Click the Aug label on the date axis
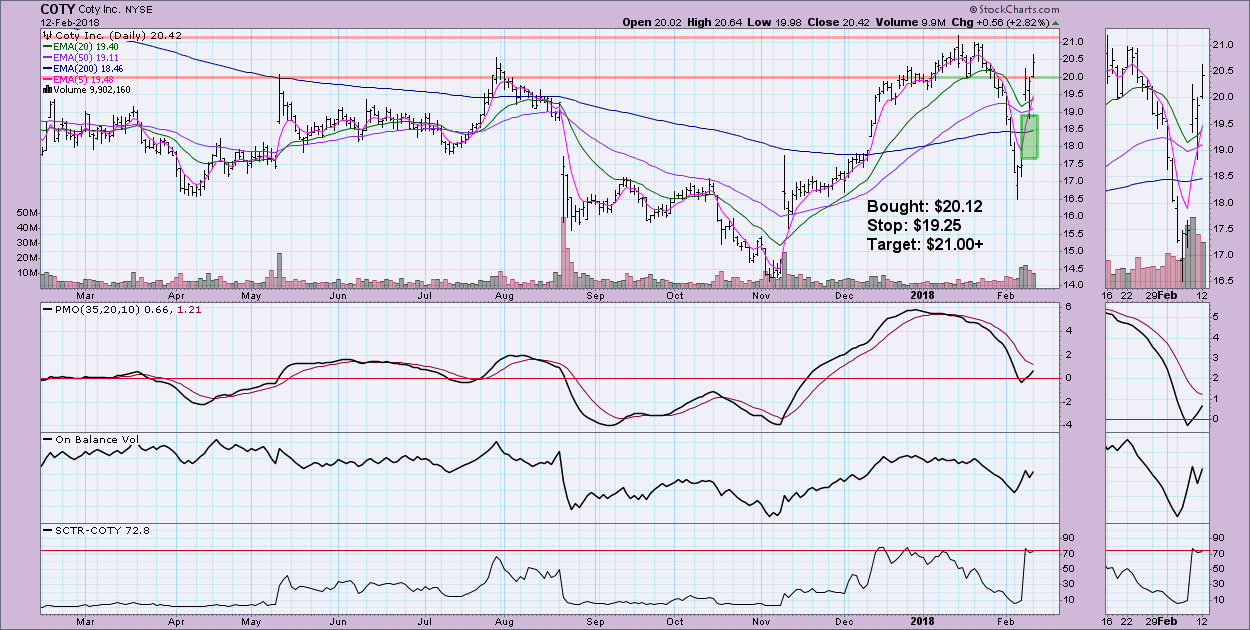 (505, 295)
